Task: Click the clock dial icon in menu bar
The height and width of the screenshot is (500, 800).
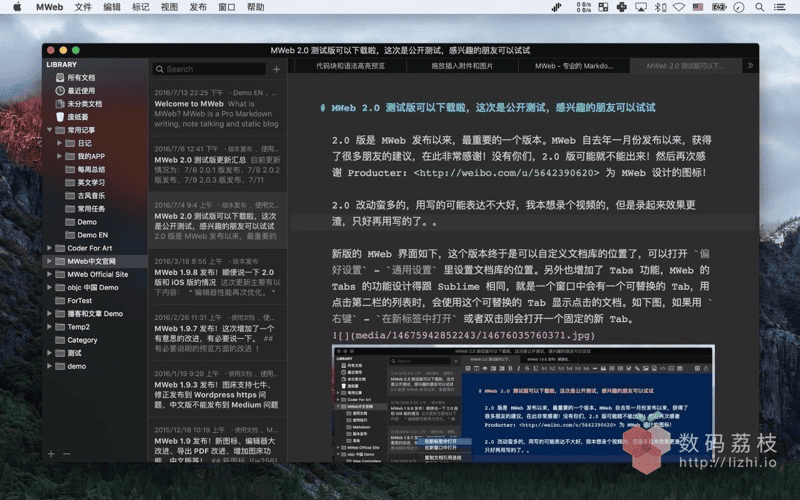Action: point(739,7)
